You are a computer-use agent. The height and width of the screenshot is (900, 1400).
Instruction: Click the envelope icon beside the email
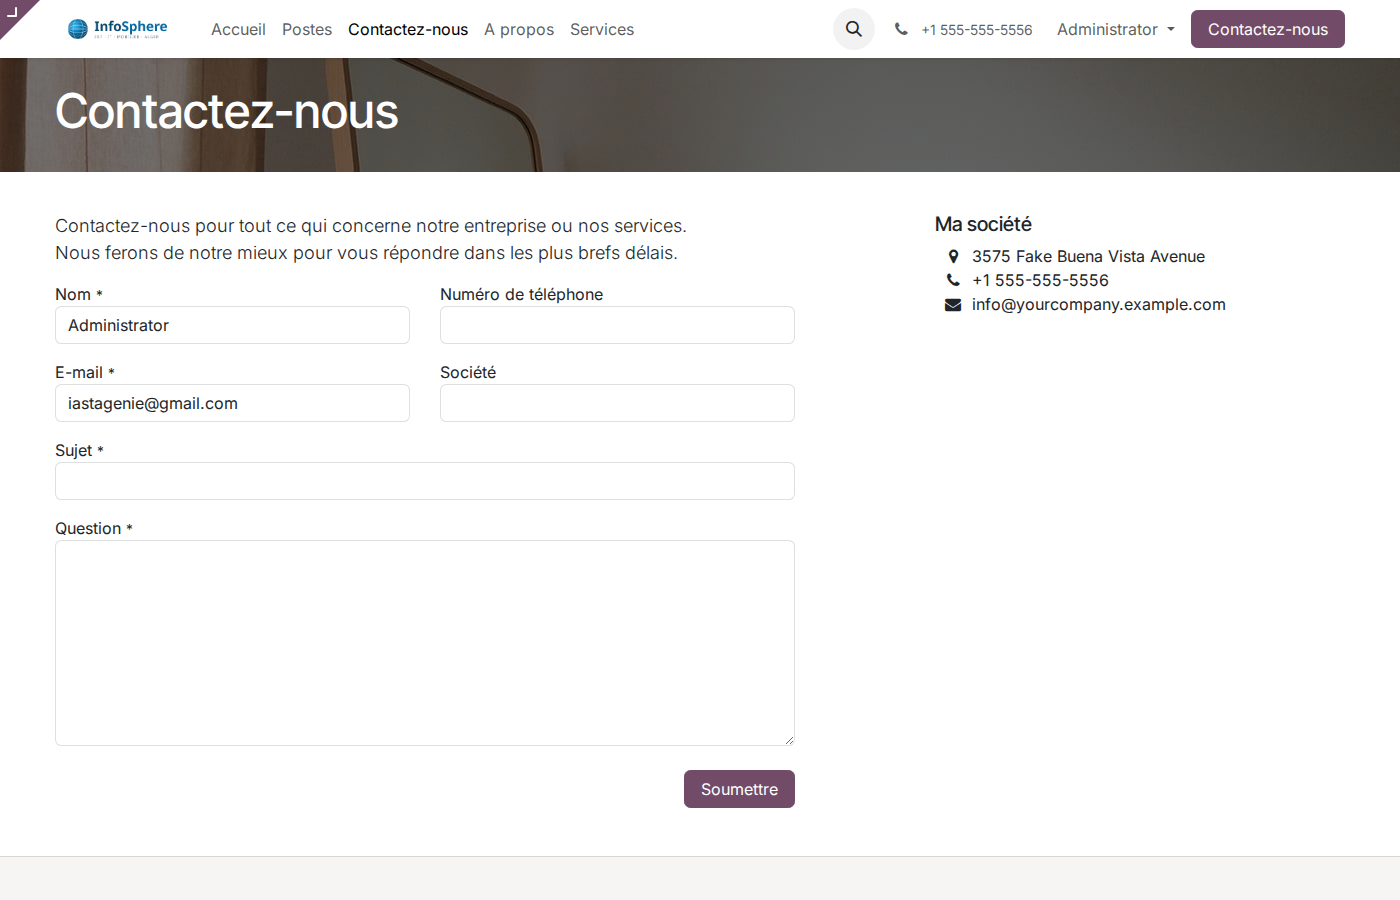click(952, 304)
